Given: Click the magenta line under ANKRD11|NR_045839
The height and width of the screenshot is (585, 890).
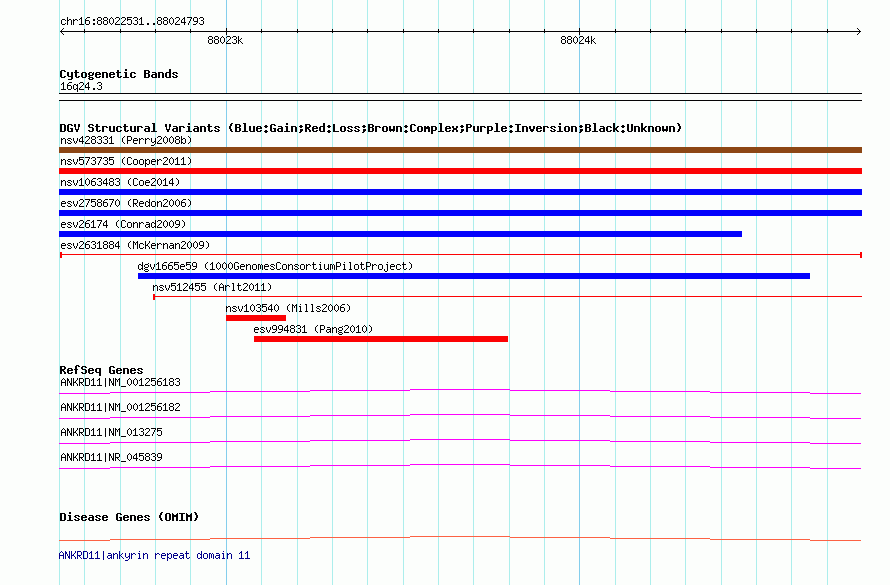Looking at the screenshot, I should click(x=460, y=466).
